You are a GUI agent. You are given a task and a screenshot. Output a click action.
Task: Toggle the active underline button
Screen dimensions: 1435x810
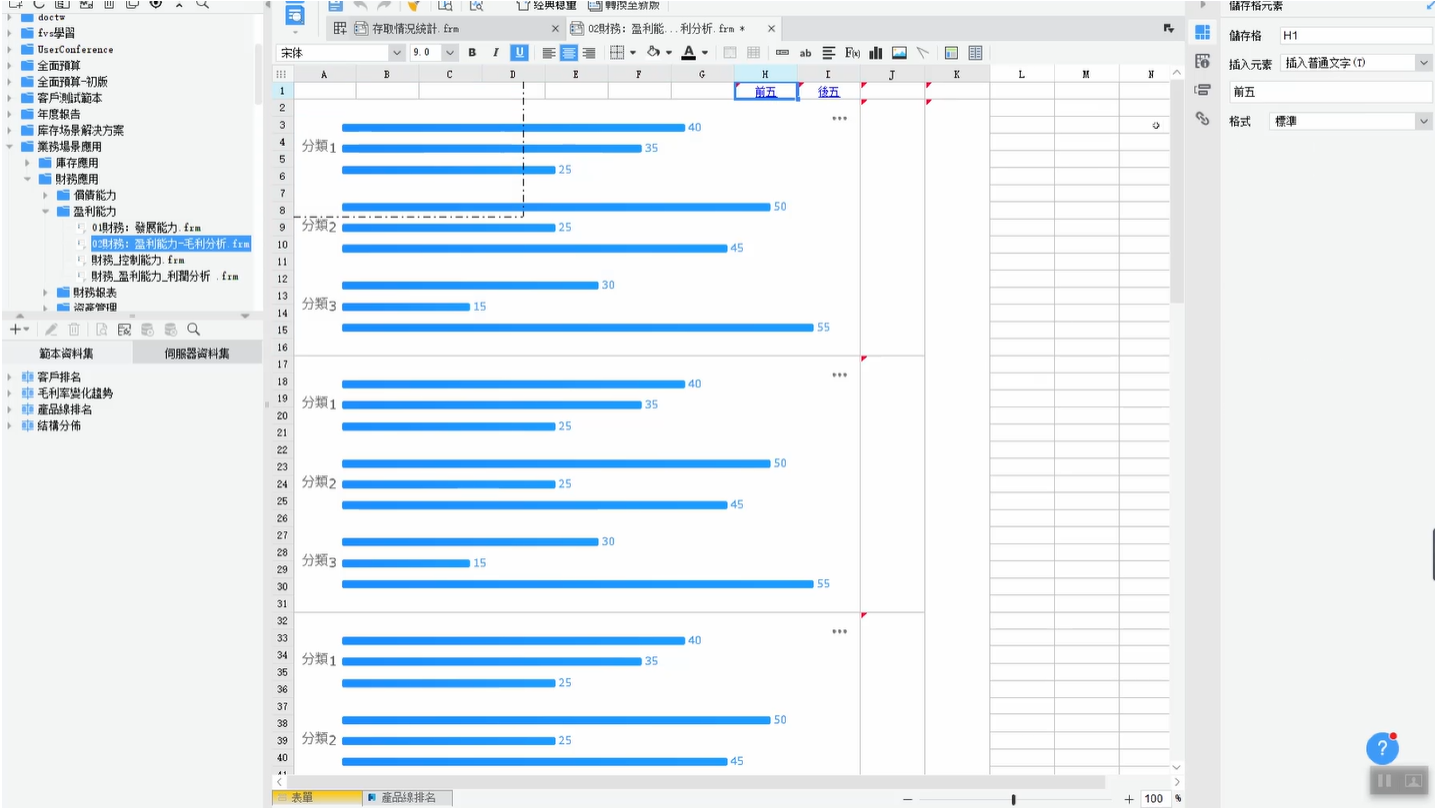(519, 53)
